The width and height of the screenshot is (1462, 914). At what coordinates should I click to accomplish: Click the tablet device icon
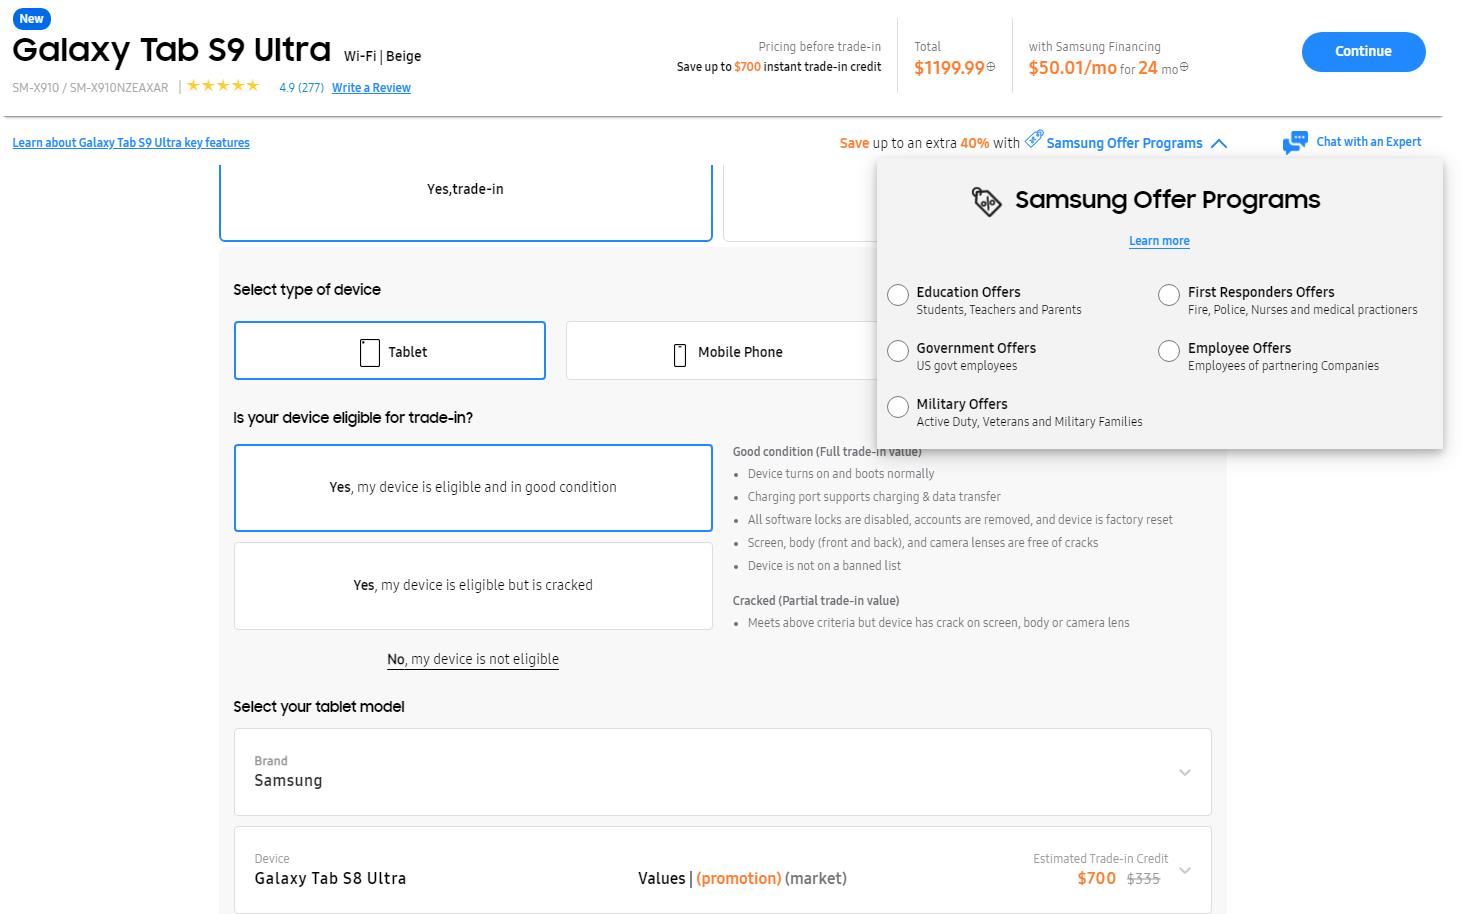click(x=369, y=352)
